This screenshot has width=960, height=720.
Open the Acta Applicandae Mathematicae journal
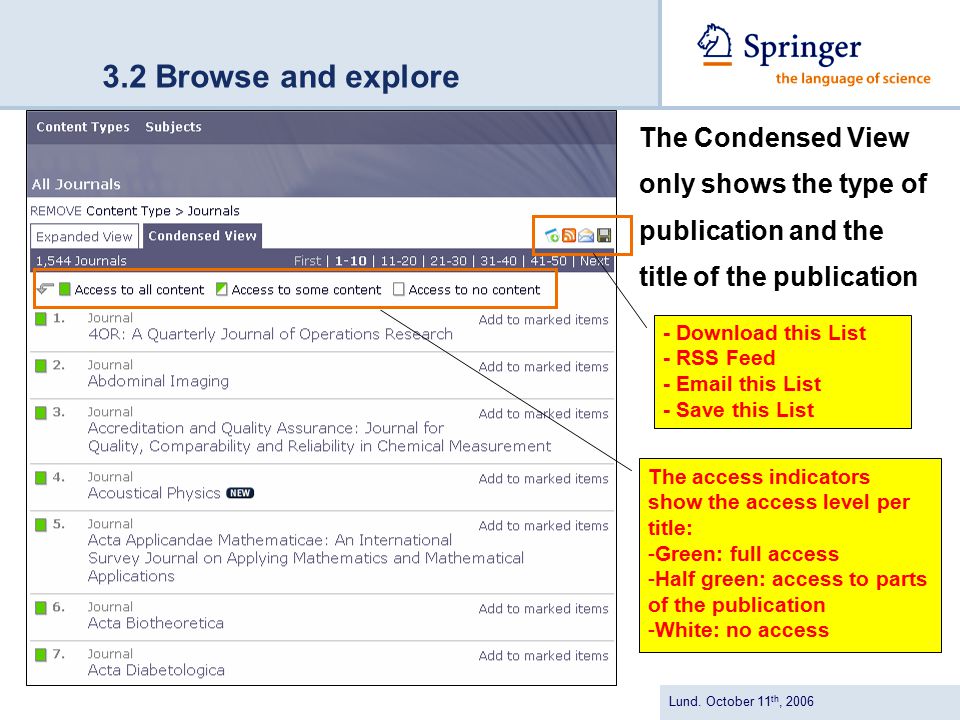coord(306,558)
